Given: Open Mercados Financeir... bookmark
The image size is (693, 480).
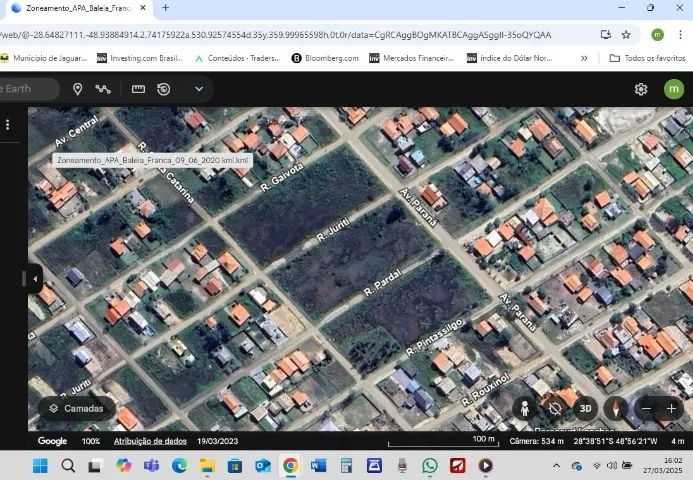Looking at the screenshot, I should tap(411, 58).
